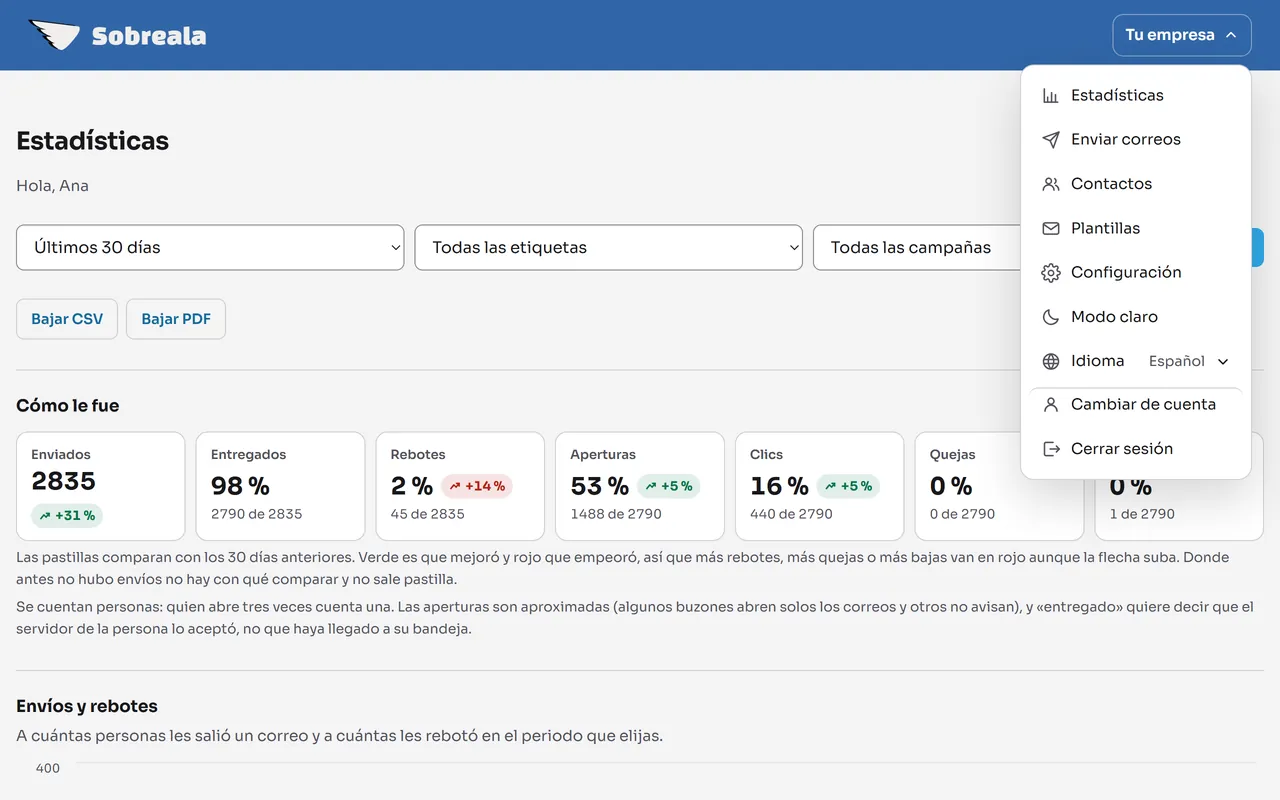Click the Sobreala brand name
Image resolution: width=1280 pixels, height=800 pixels.
pos(149,37)
